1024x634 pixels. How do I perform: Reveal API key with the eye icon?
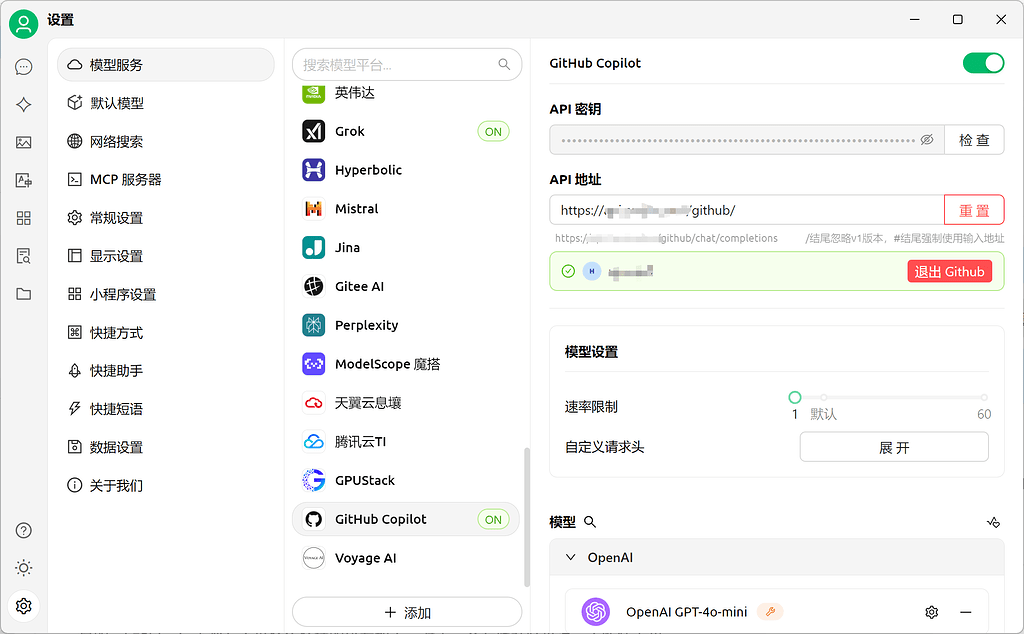click(x=927, y=140)
